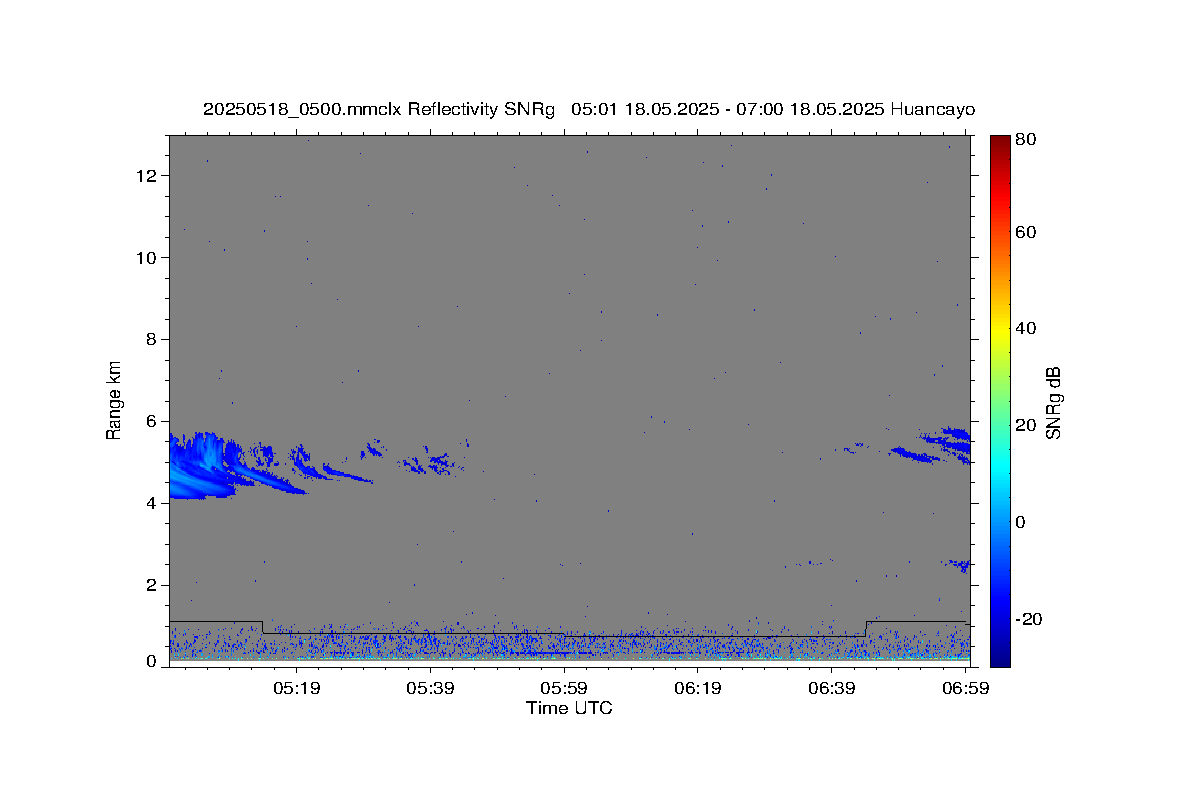Click the 'Time UTC' x-axis label
Screen dimensions: 1200x800
[569, 708]
